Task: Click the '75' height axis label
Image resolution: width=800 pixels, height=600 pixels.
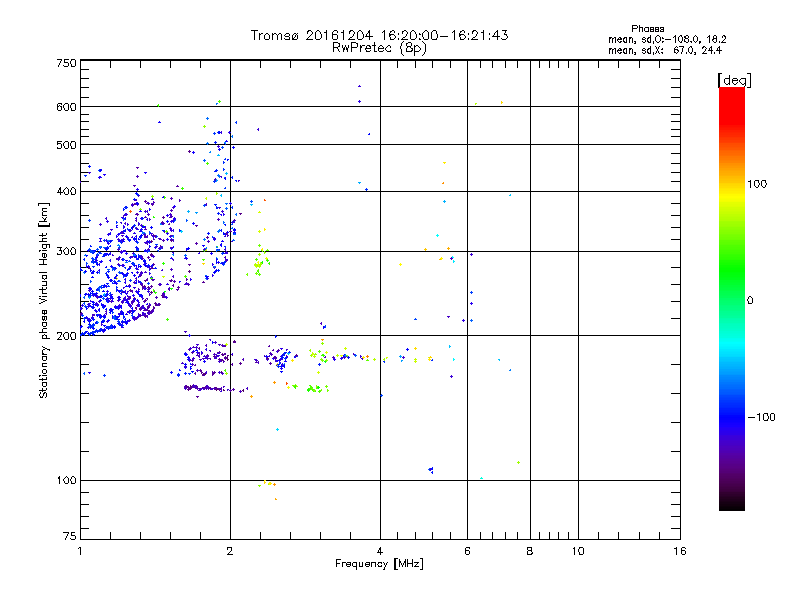Action: [x=69, y=536]
